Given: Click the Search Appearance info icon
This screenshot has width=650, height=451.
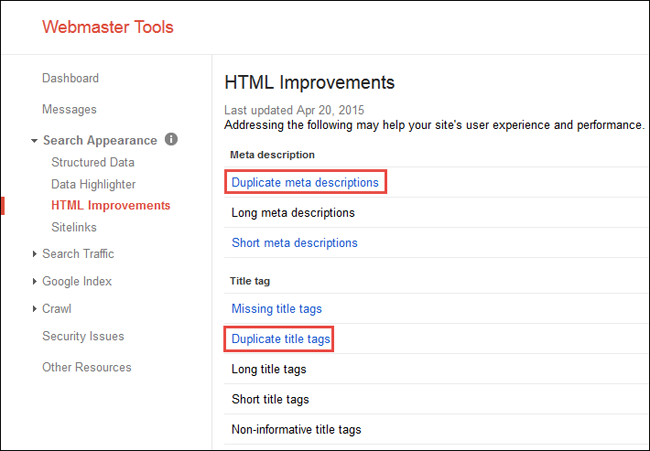Looking at the screenshot, I should pos(171,139).
